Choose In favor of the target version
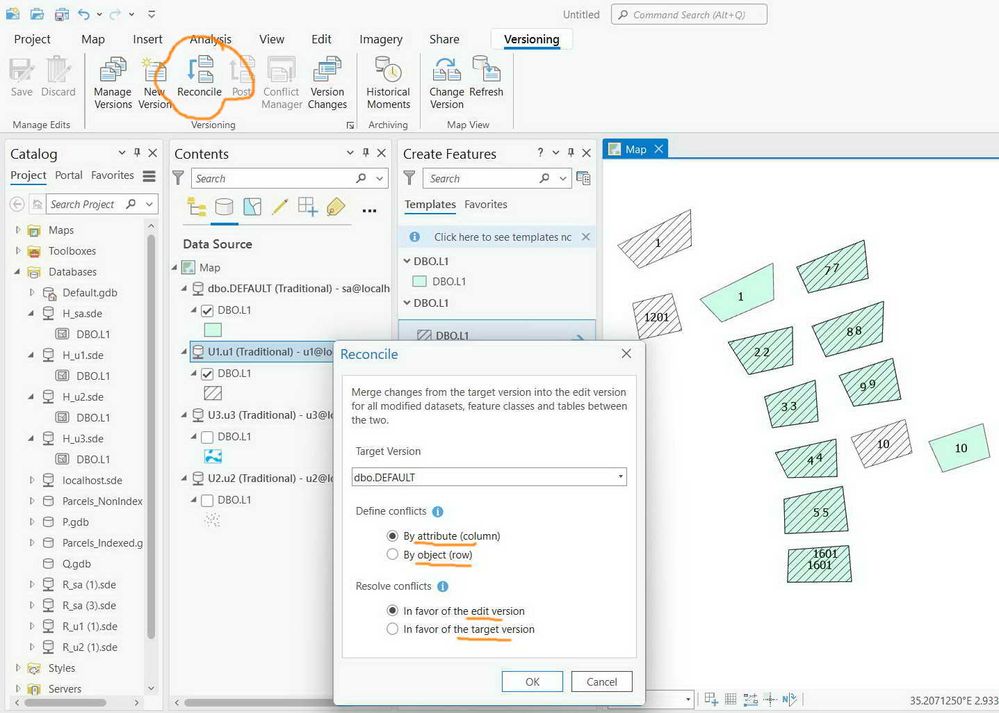Image resolution: width=999 pixels, height=713 pixels. coord(392,629)
